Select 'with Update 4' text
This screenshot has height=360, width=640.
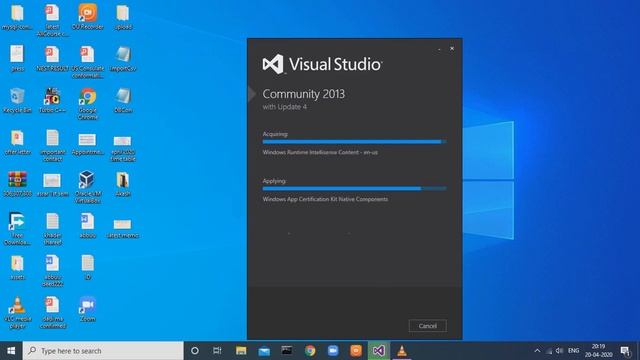click(x=284, y=107)
